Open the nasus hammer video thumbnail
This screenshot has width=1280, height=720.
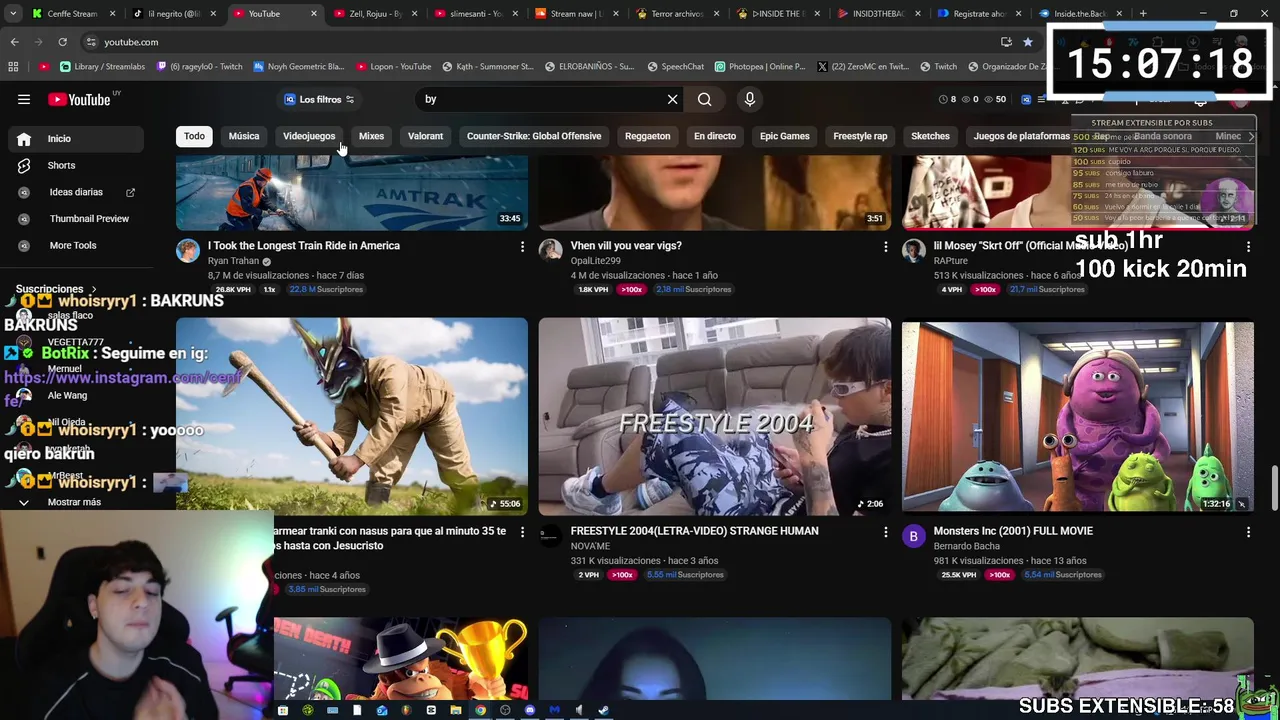tap(352, 416)
